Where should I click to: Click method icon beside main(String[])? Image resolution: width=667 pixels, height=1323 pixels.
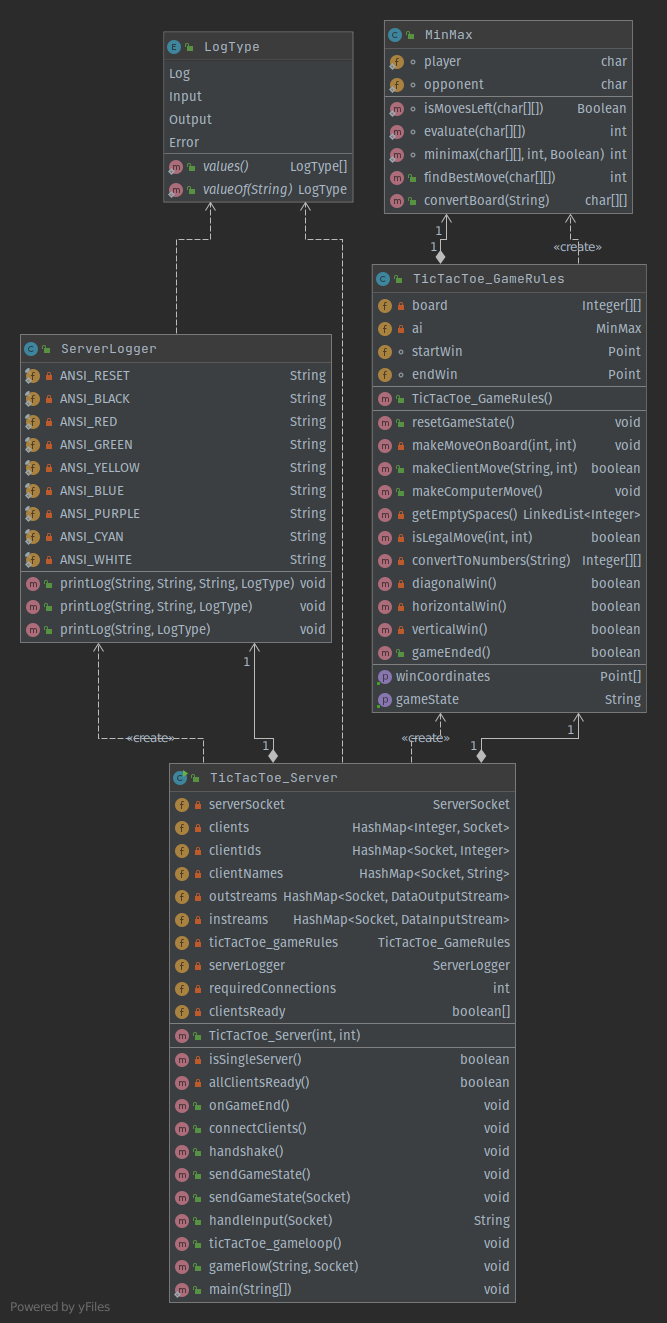pos(181,1289)
